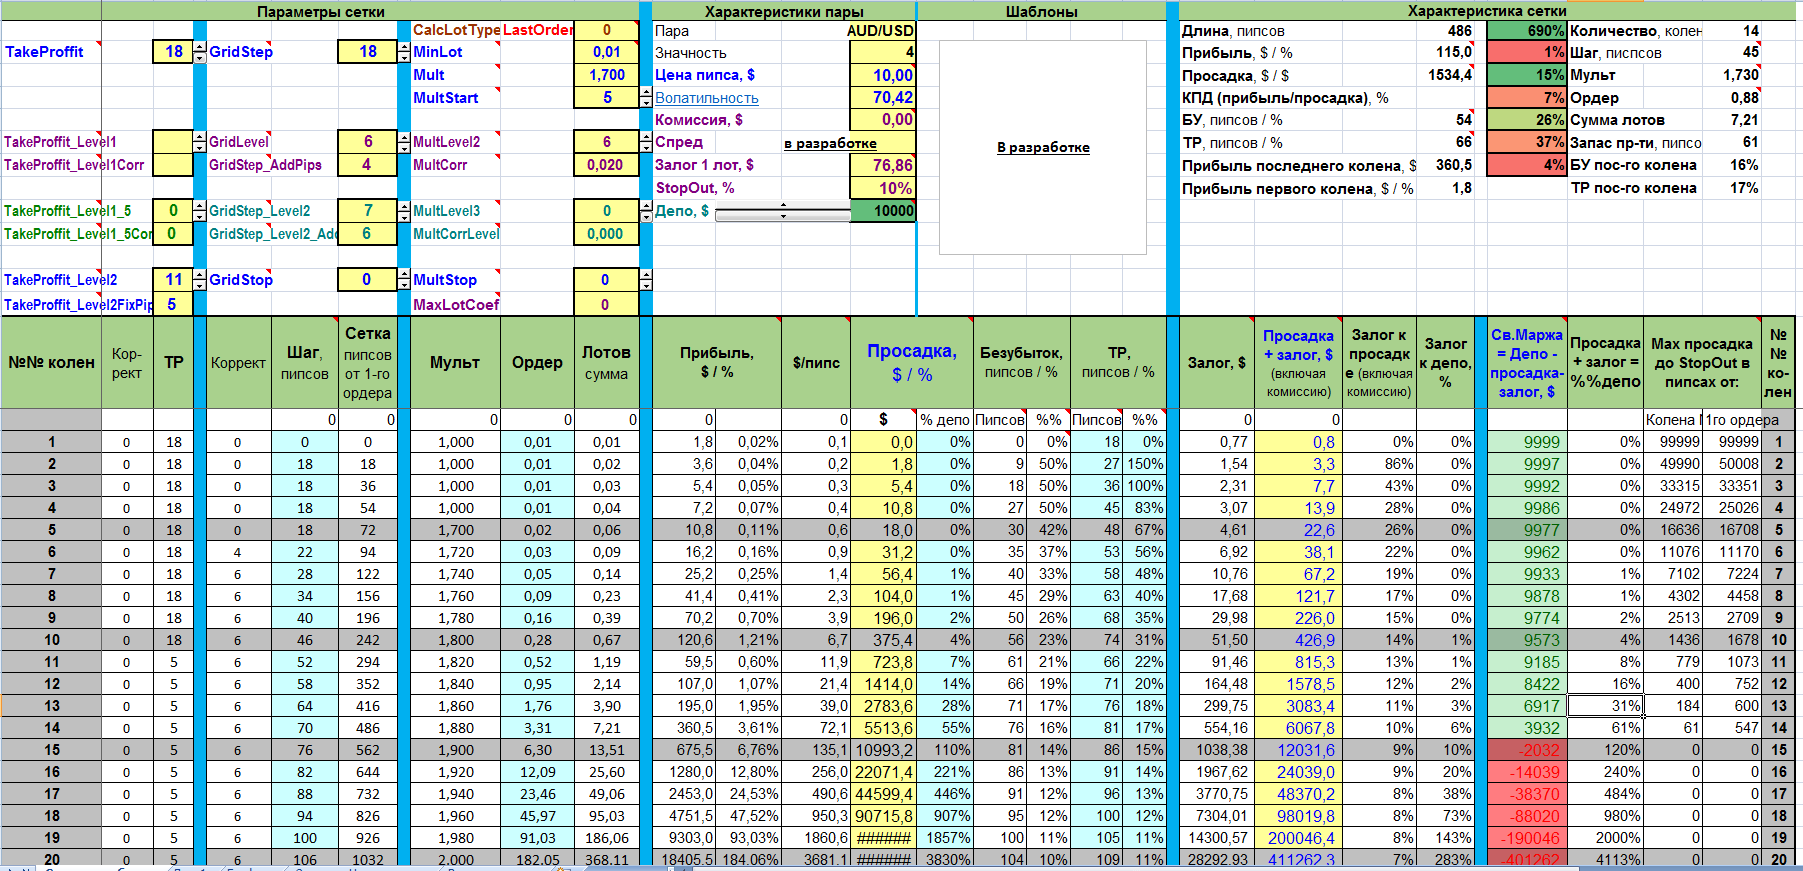Select the GridStep value cell showing 18

367,52
